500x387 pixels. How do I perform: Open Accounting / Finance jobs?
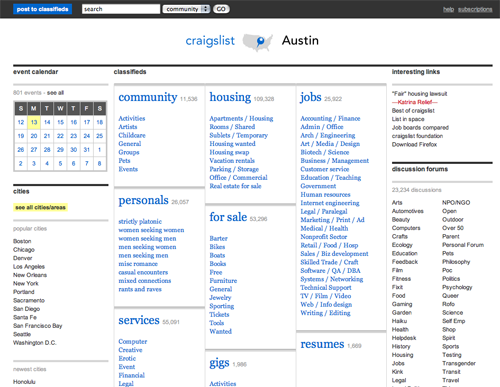[x=330, y=118]
